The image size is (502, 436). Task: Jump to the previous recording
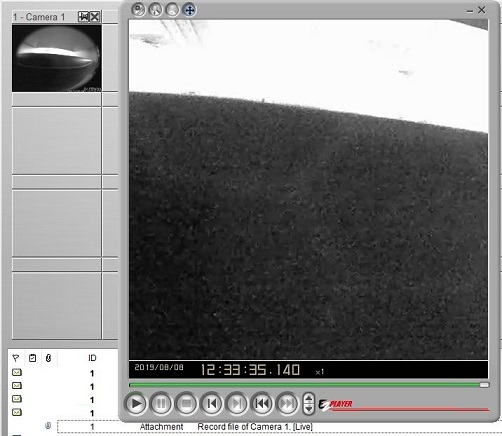click(262, 404)
